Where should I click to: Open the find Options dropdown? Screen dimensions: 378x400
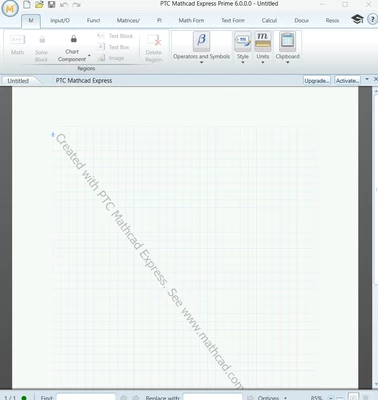272,398
